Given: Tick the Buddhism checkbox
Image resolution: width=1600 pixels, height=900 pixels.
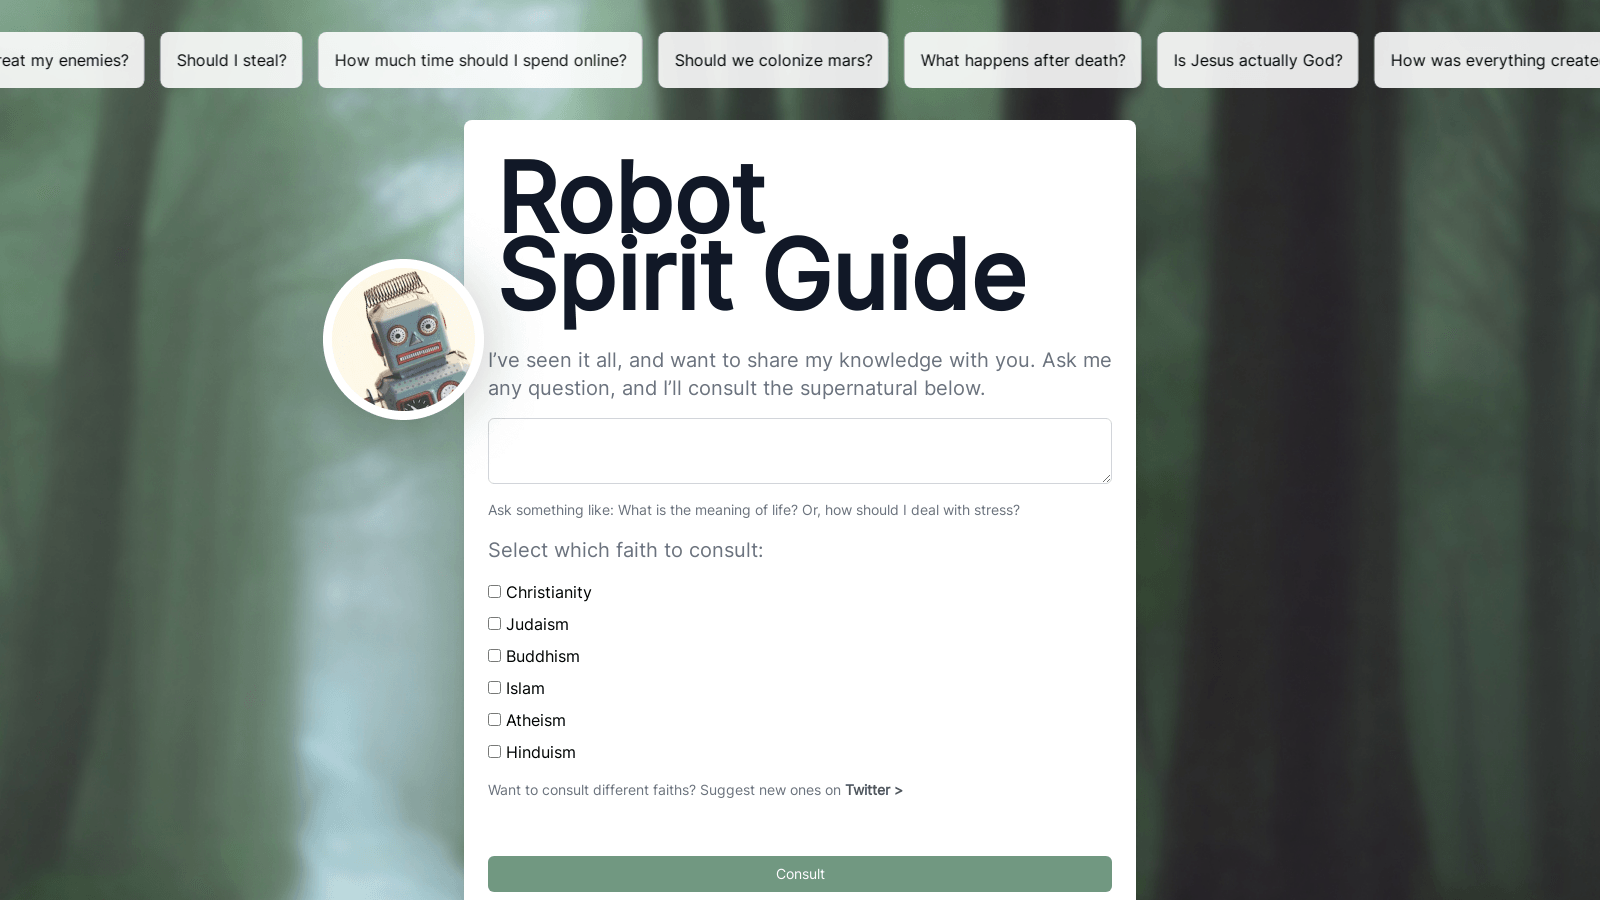Looking at the screenshot, I should (x=494, y=656).
